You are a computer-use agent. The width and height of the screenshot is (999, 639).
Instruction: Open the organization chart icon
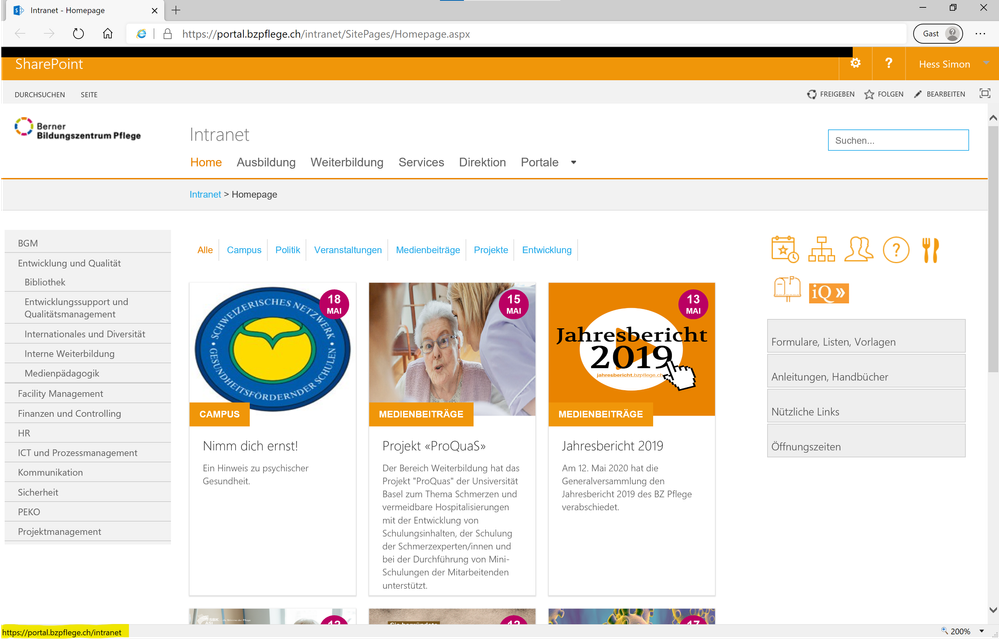click(821, 249)
